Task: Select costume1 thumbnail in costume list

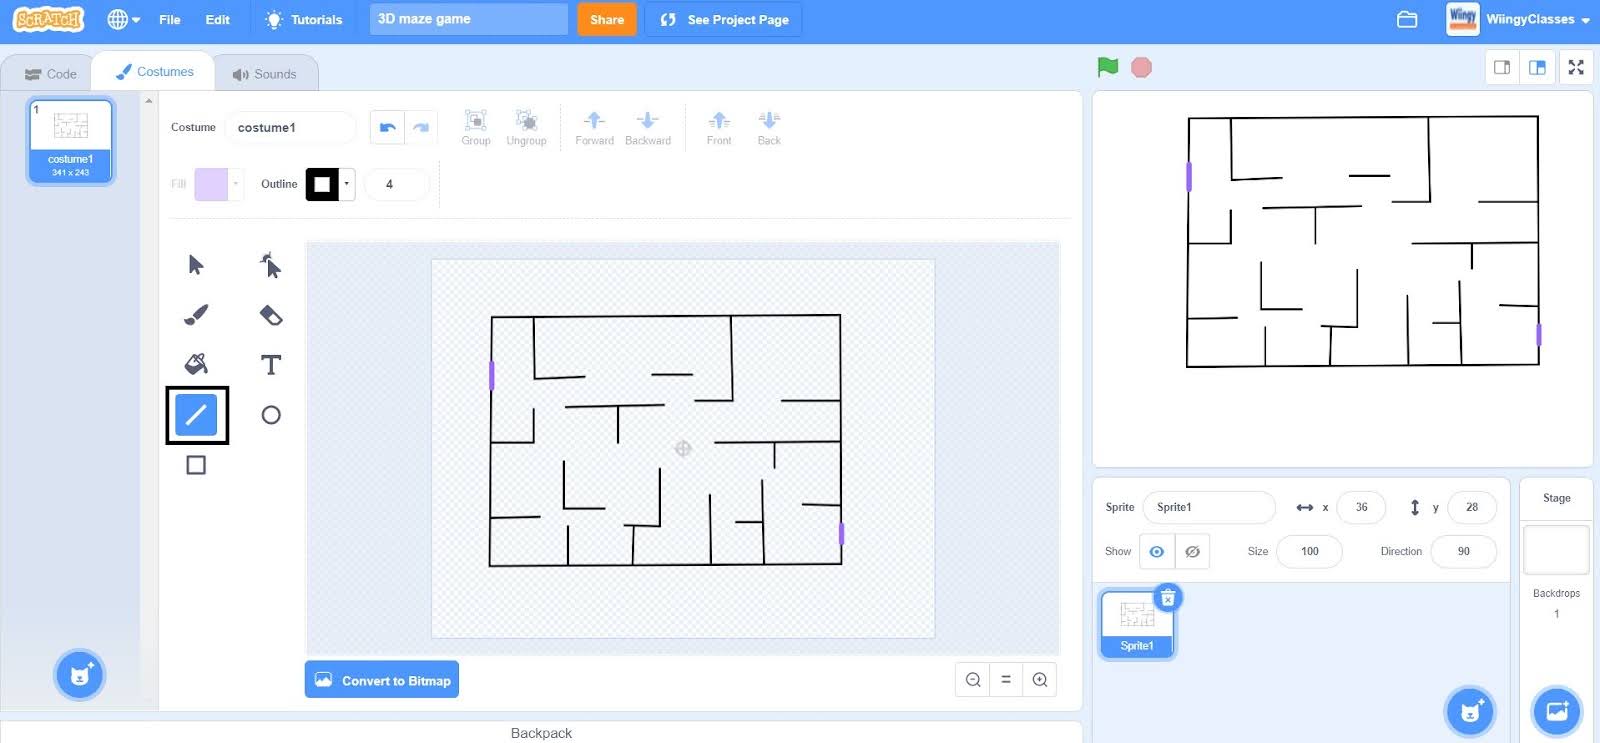Action: pyautogui.click(x=71, y=141)
